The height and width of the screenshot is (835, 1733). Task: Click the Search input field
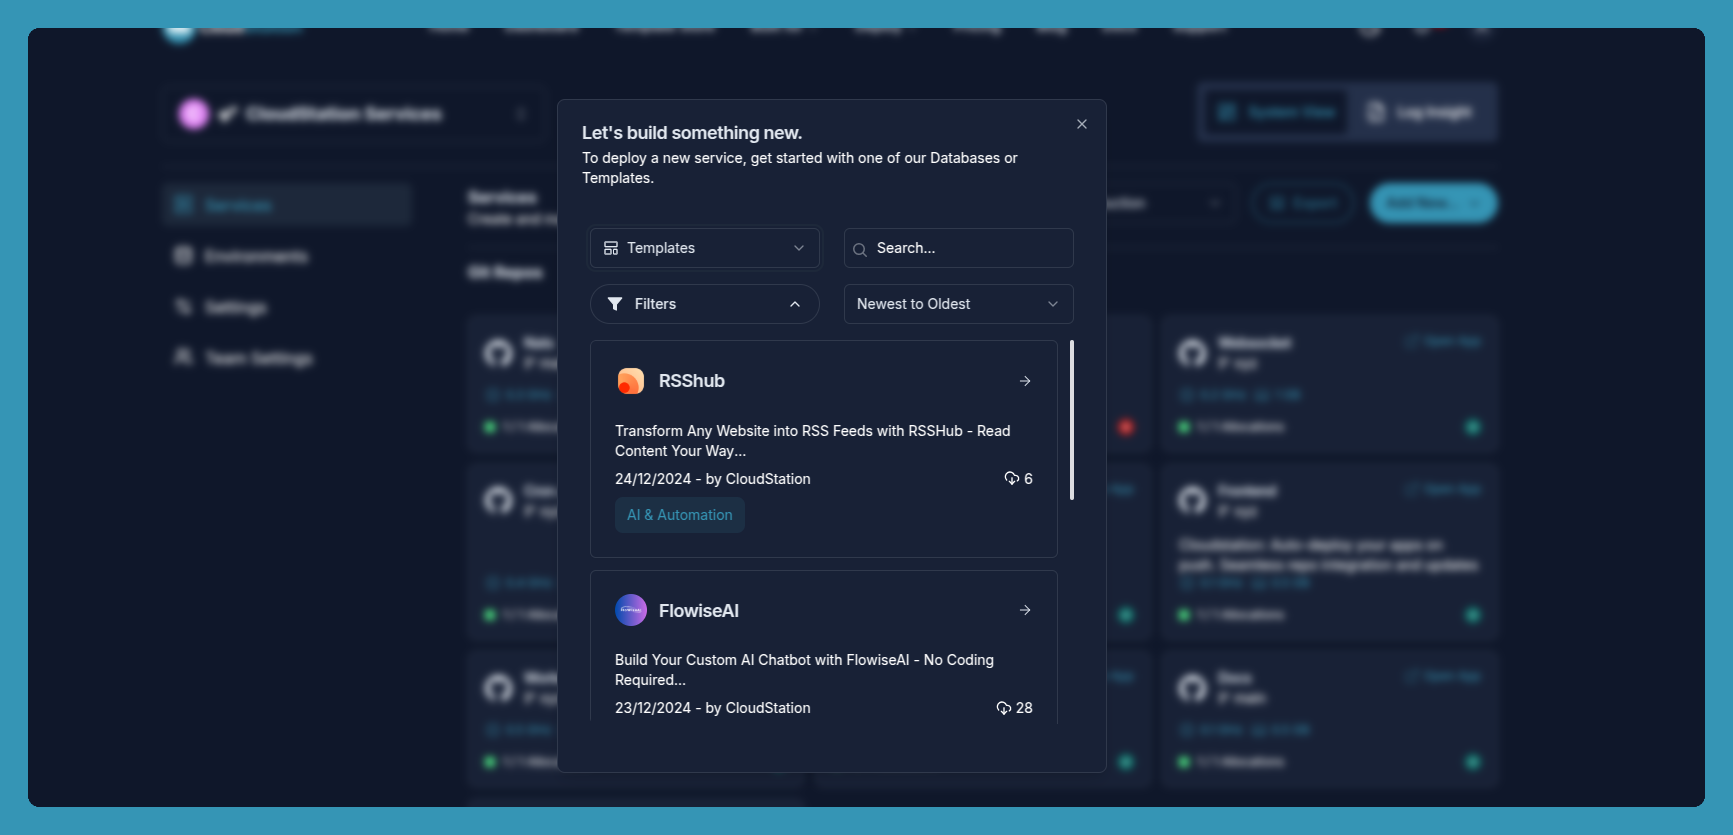point(958,248)
